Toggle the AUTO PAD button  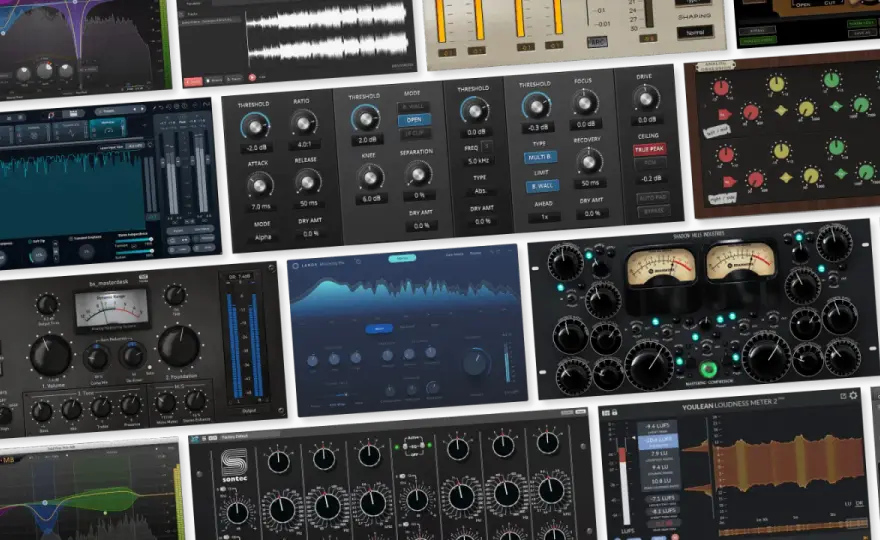652,198
